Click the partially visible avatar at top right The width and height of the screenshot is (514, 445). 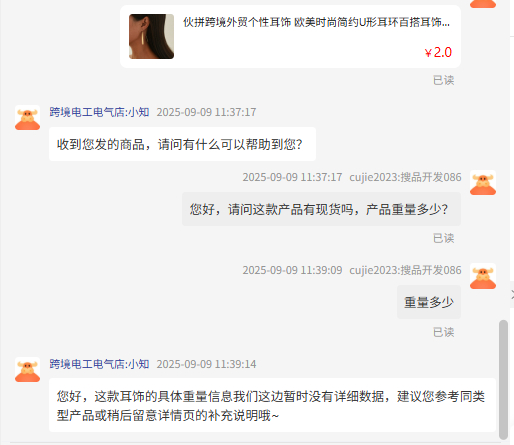click(483, 3)
